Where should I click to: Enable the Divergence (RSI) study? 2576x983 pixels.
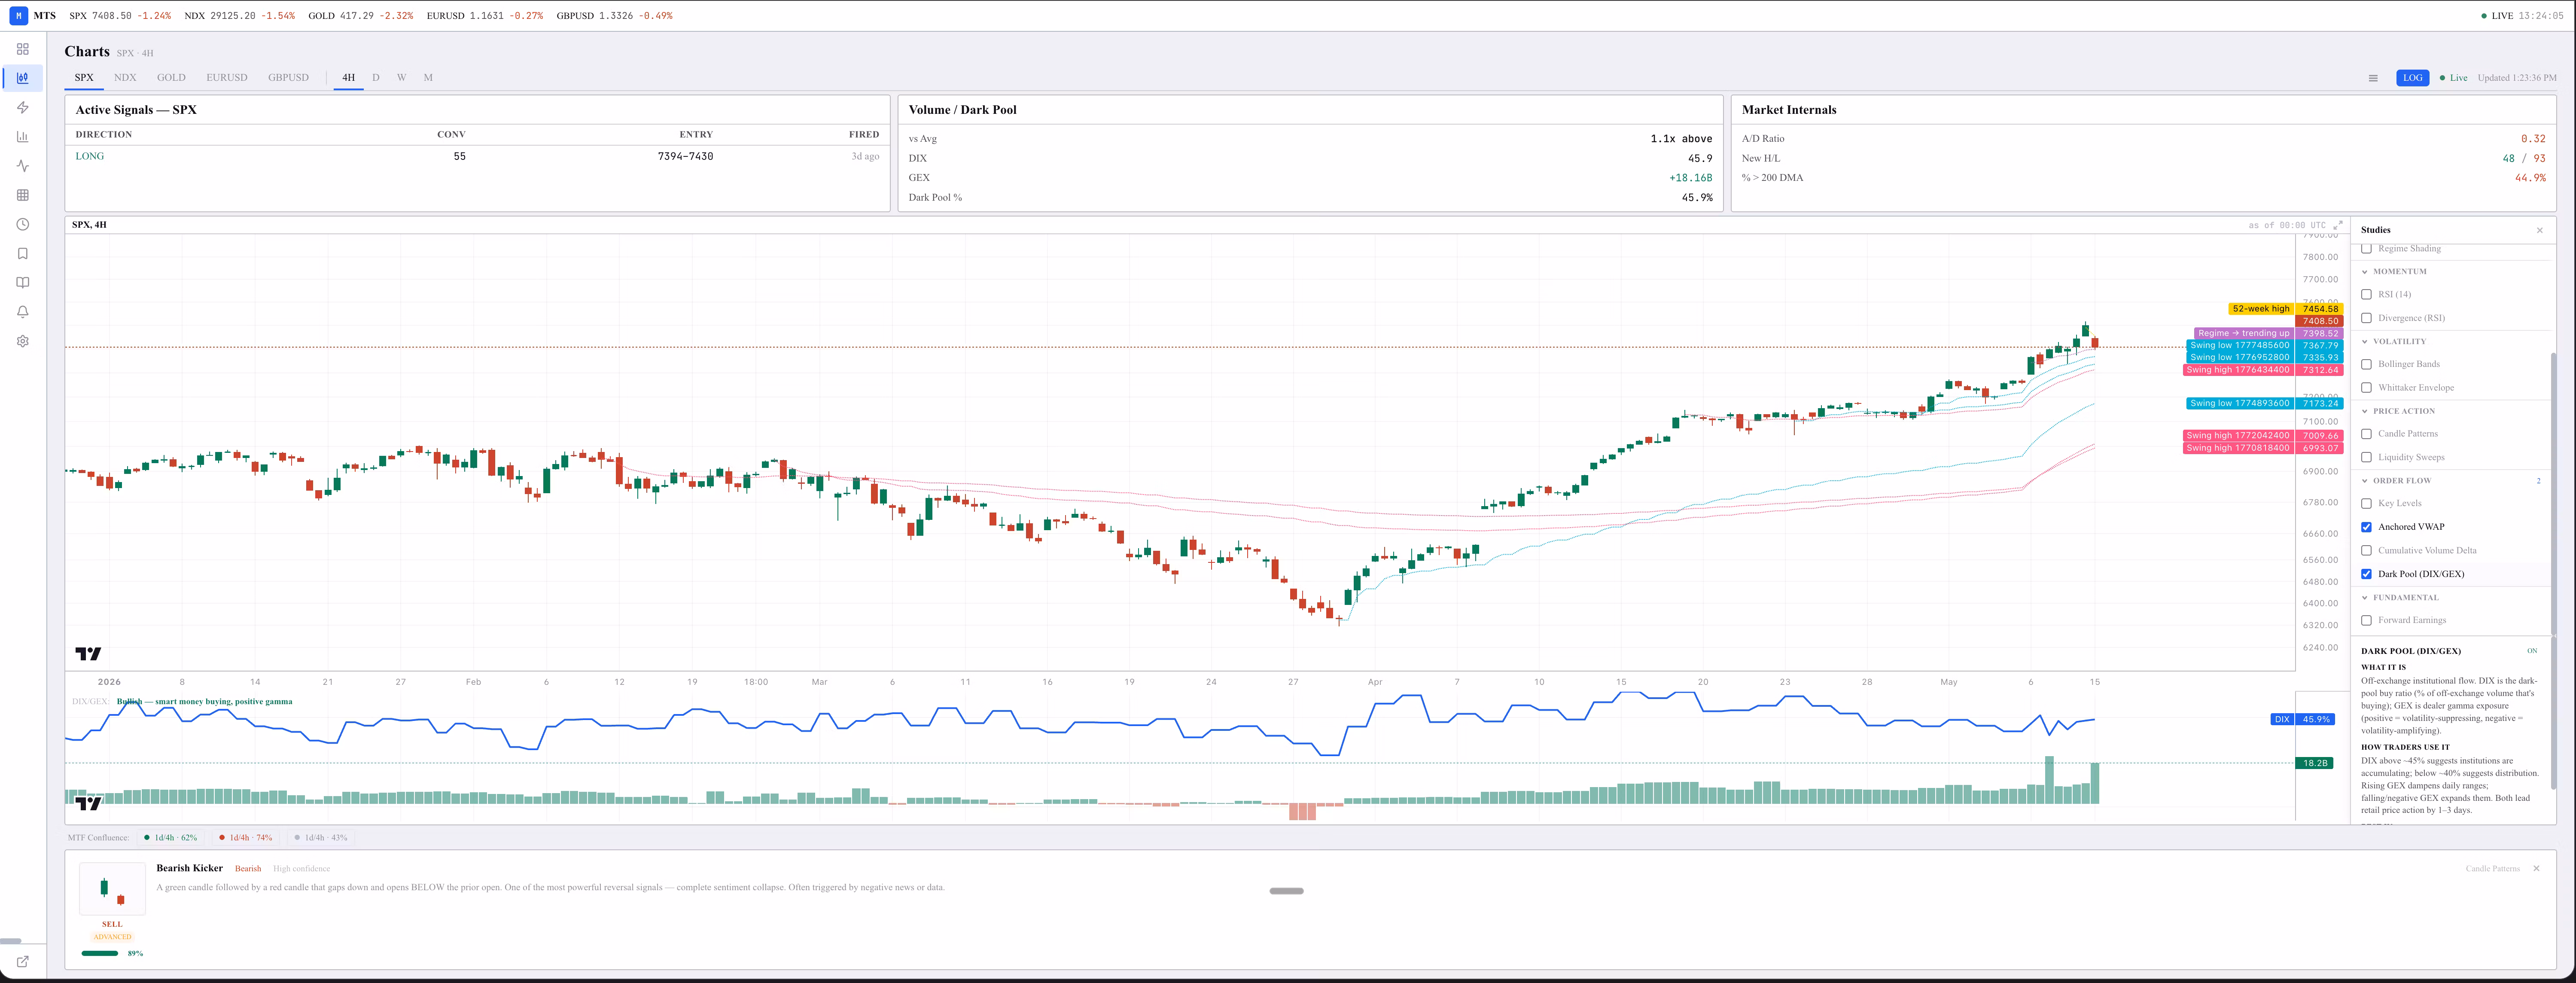(x=2366, y=318)
